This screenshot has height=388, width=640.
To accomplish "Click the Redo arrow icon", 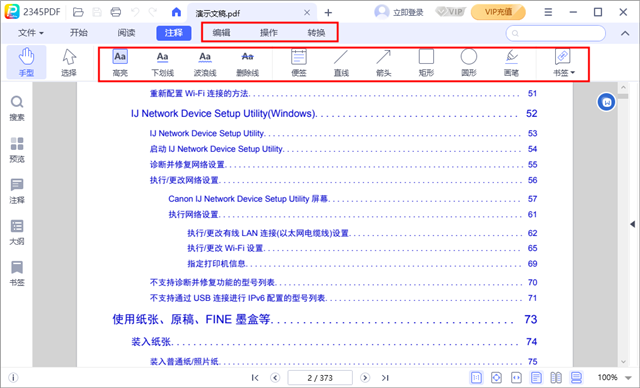I will (153, 12).
